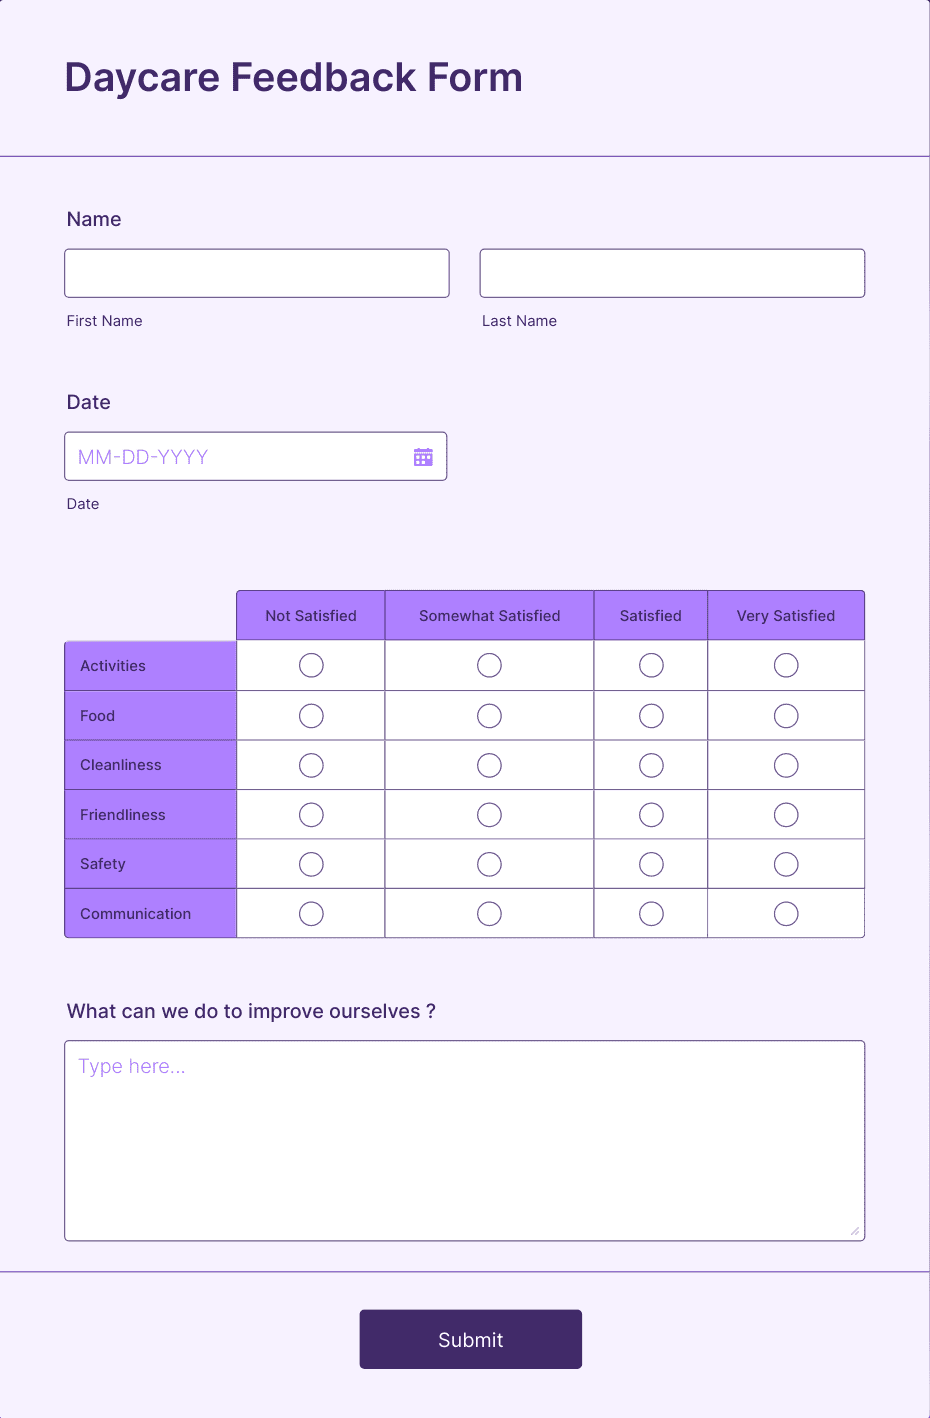Click the First Name input field

click(x=256, y=272)
